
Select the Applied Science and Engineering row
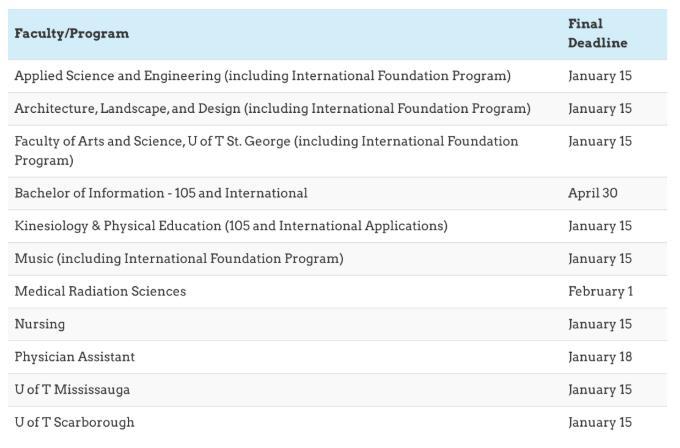(x=337, y=76)
